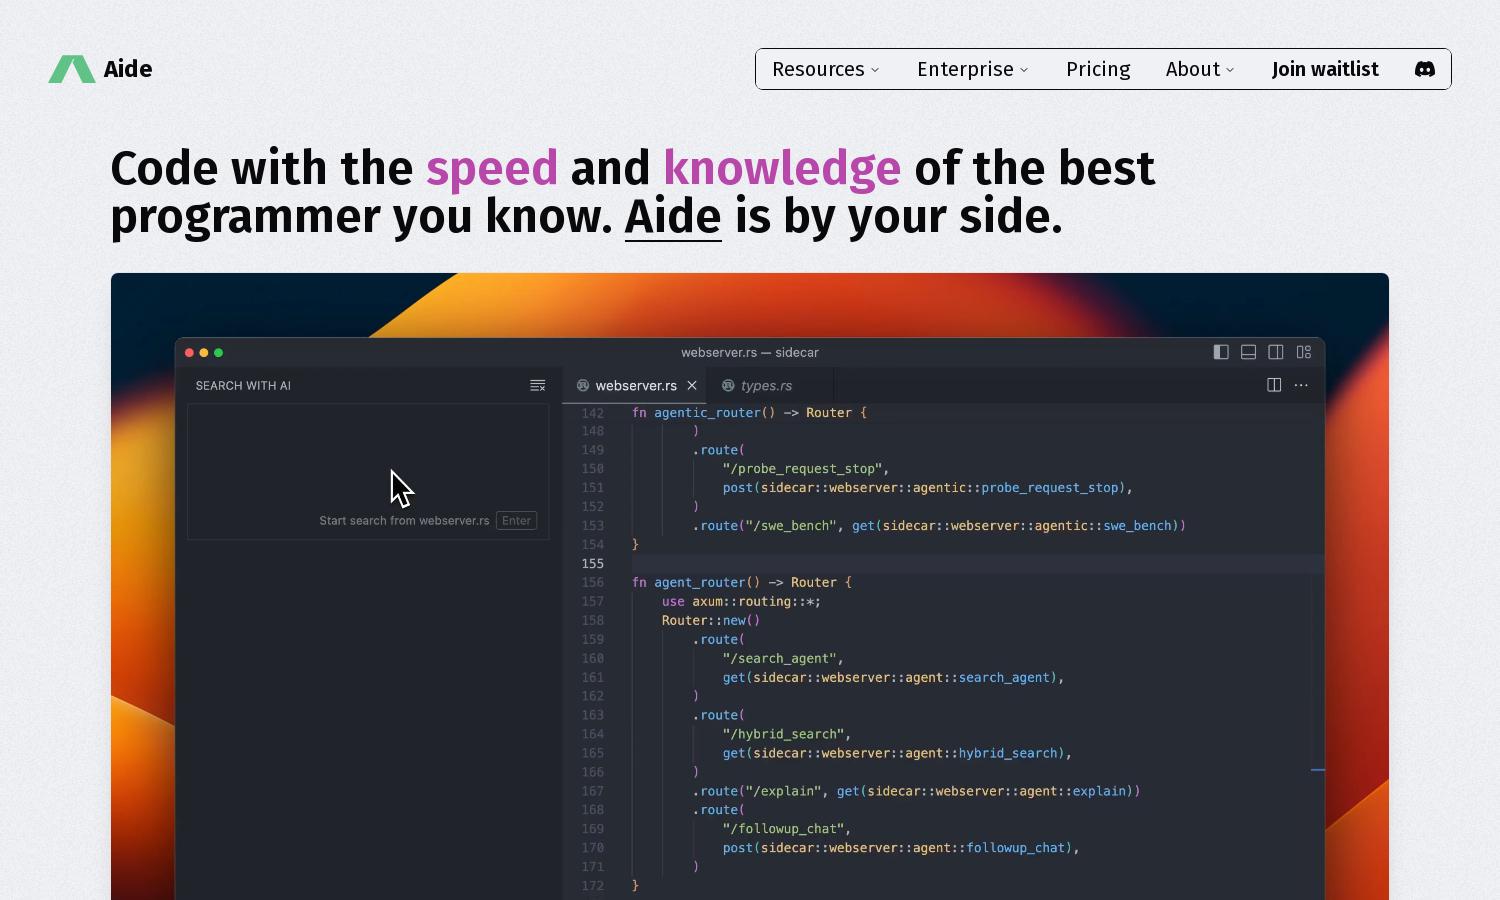Click the Enter key hint button
1500x900 pixels.
pos(517,521)
